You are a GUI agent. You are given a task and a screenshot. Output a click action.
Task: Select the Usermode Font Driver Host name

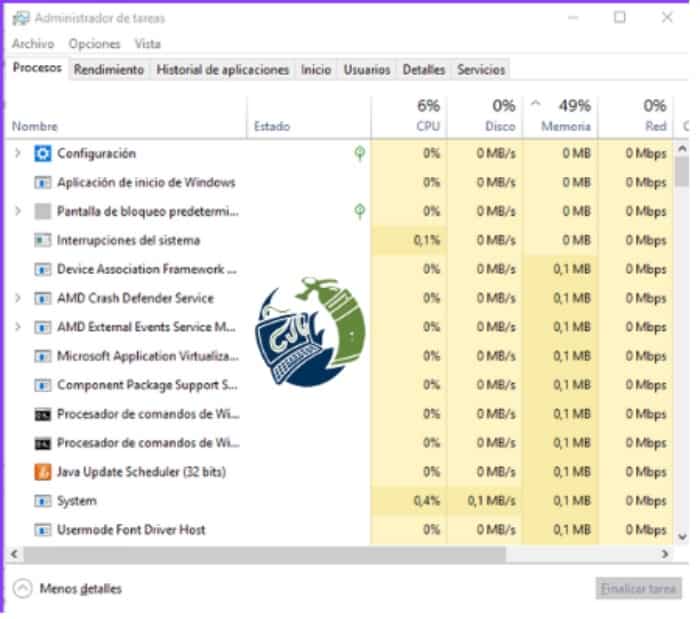click(131, 530)
